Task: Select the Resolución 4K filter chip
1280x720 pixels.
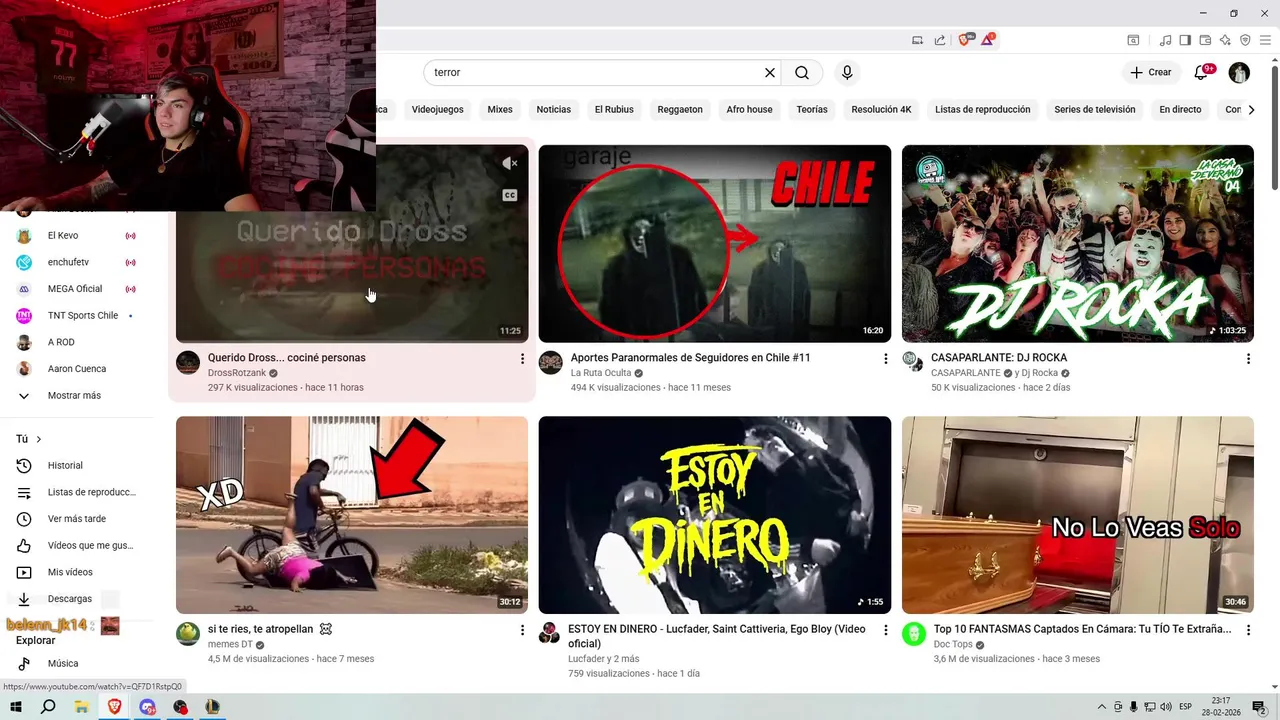Action: 882,110
